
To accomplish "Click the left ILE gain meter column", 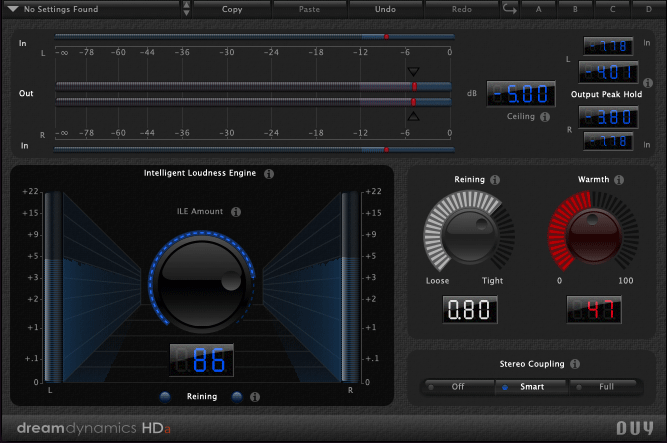I will click(54, 287).
